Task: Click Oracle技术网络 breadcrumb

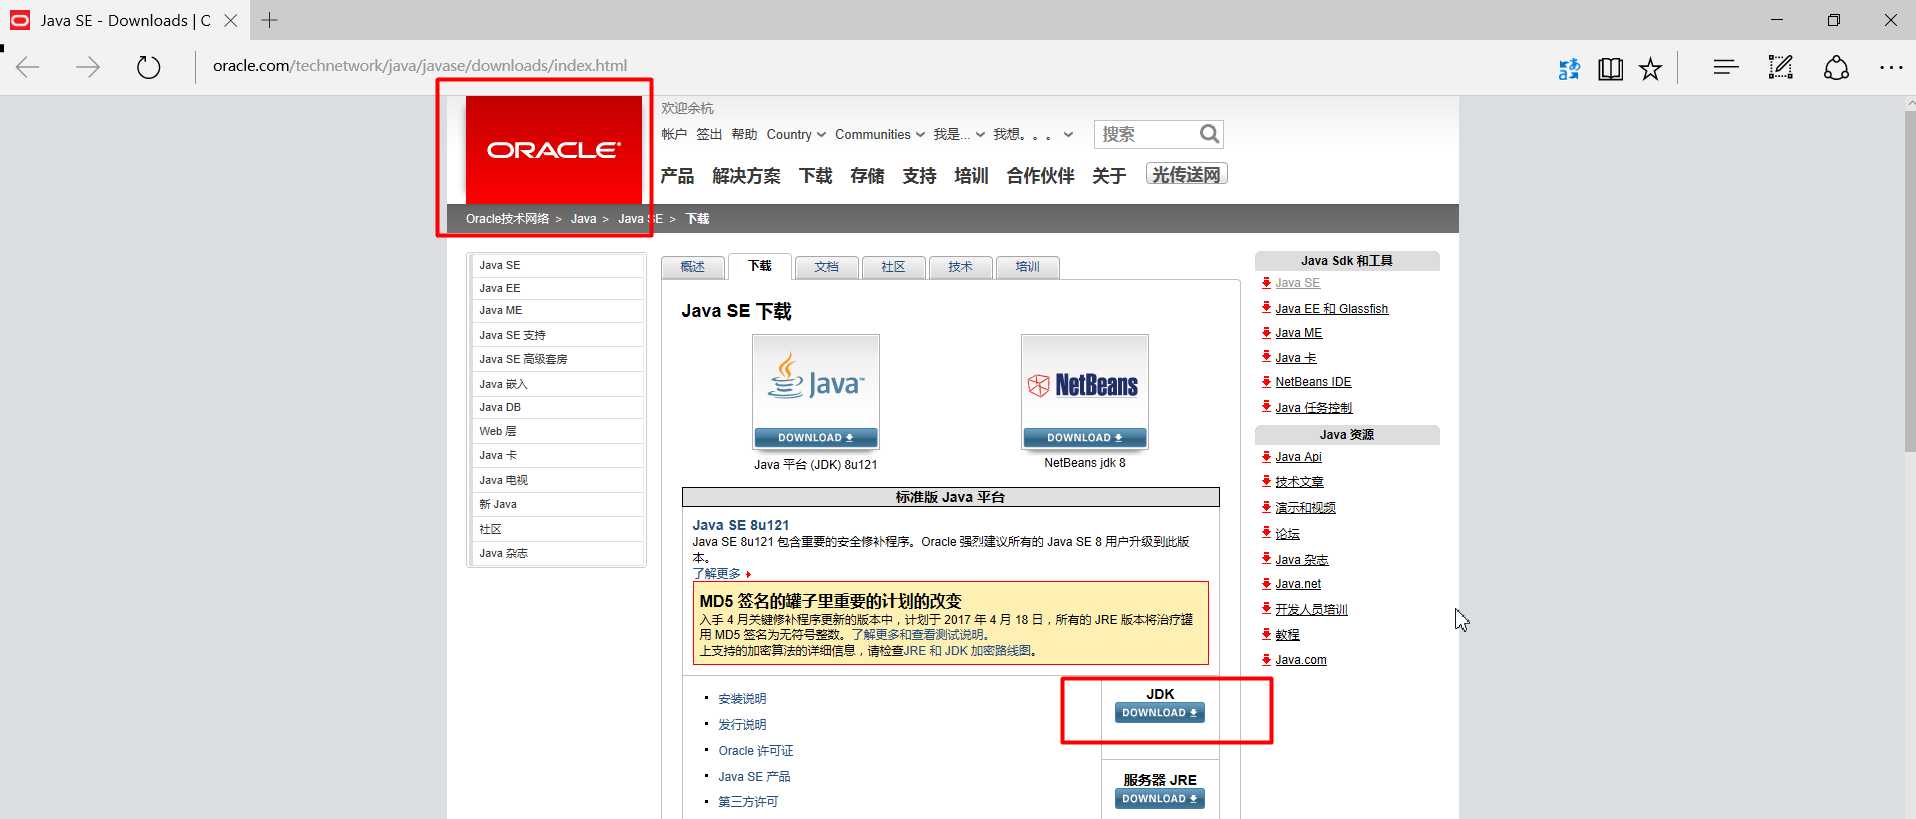Action: (x=507, y=219)
